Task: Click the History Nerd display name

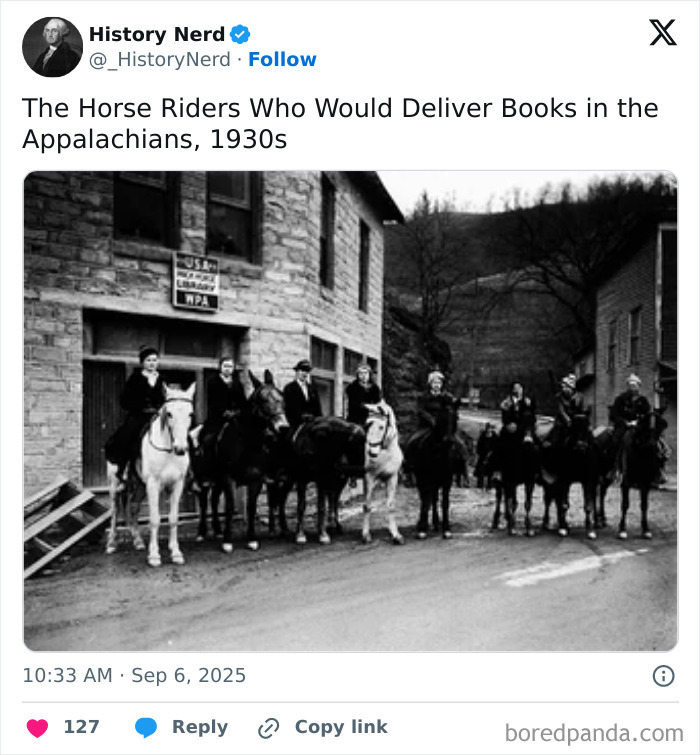Action: pyautogui.click(x=157, y=34)
